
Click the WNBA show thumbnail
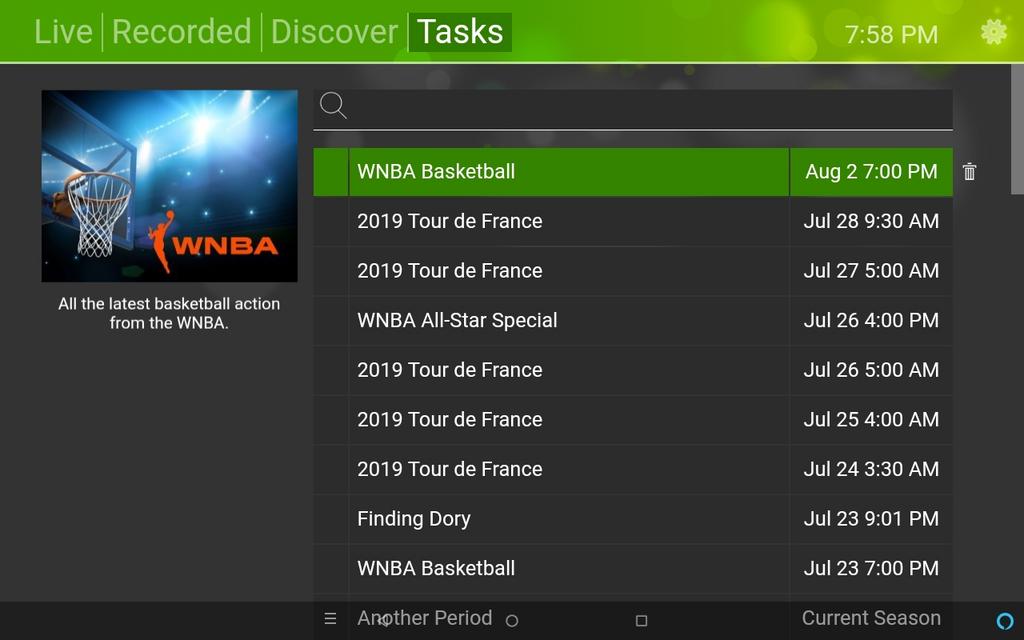pyautogui.click(x=169, y=186)
